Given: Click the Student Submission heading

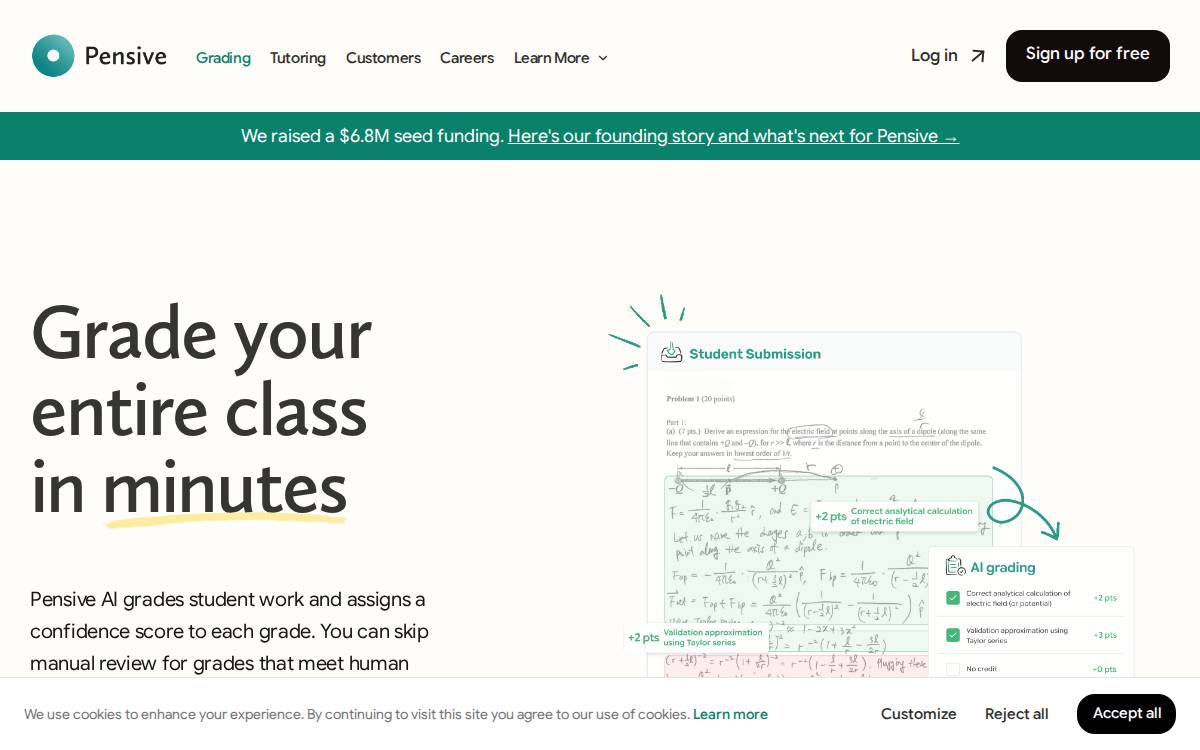Looking at the screenshot, I should point(755,354).
